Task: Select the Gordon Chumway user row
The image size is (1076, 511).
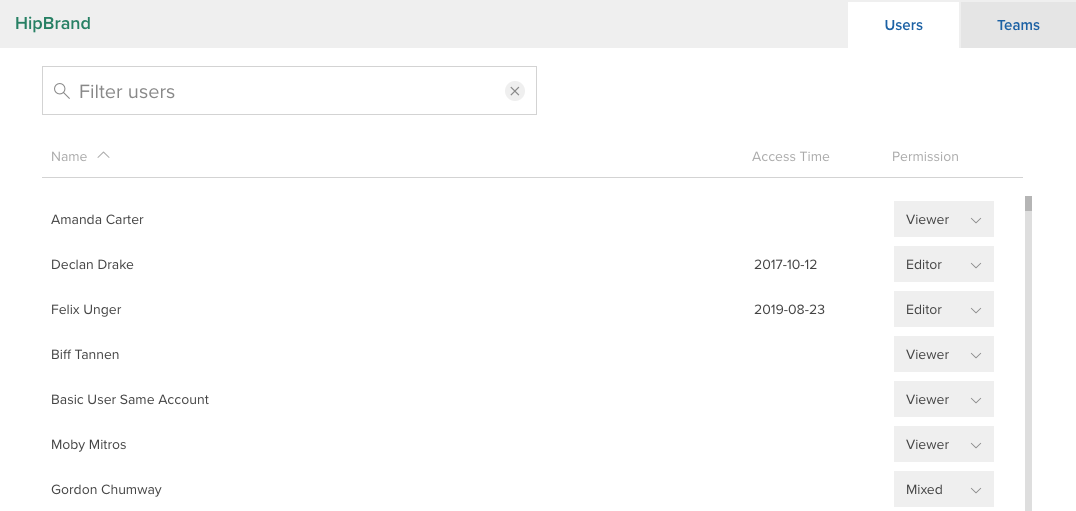Action: pyautogui.click(x=532, y=489)
